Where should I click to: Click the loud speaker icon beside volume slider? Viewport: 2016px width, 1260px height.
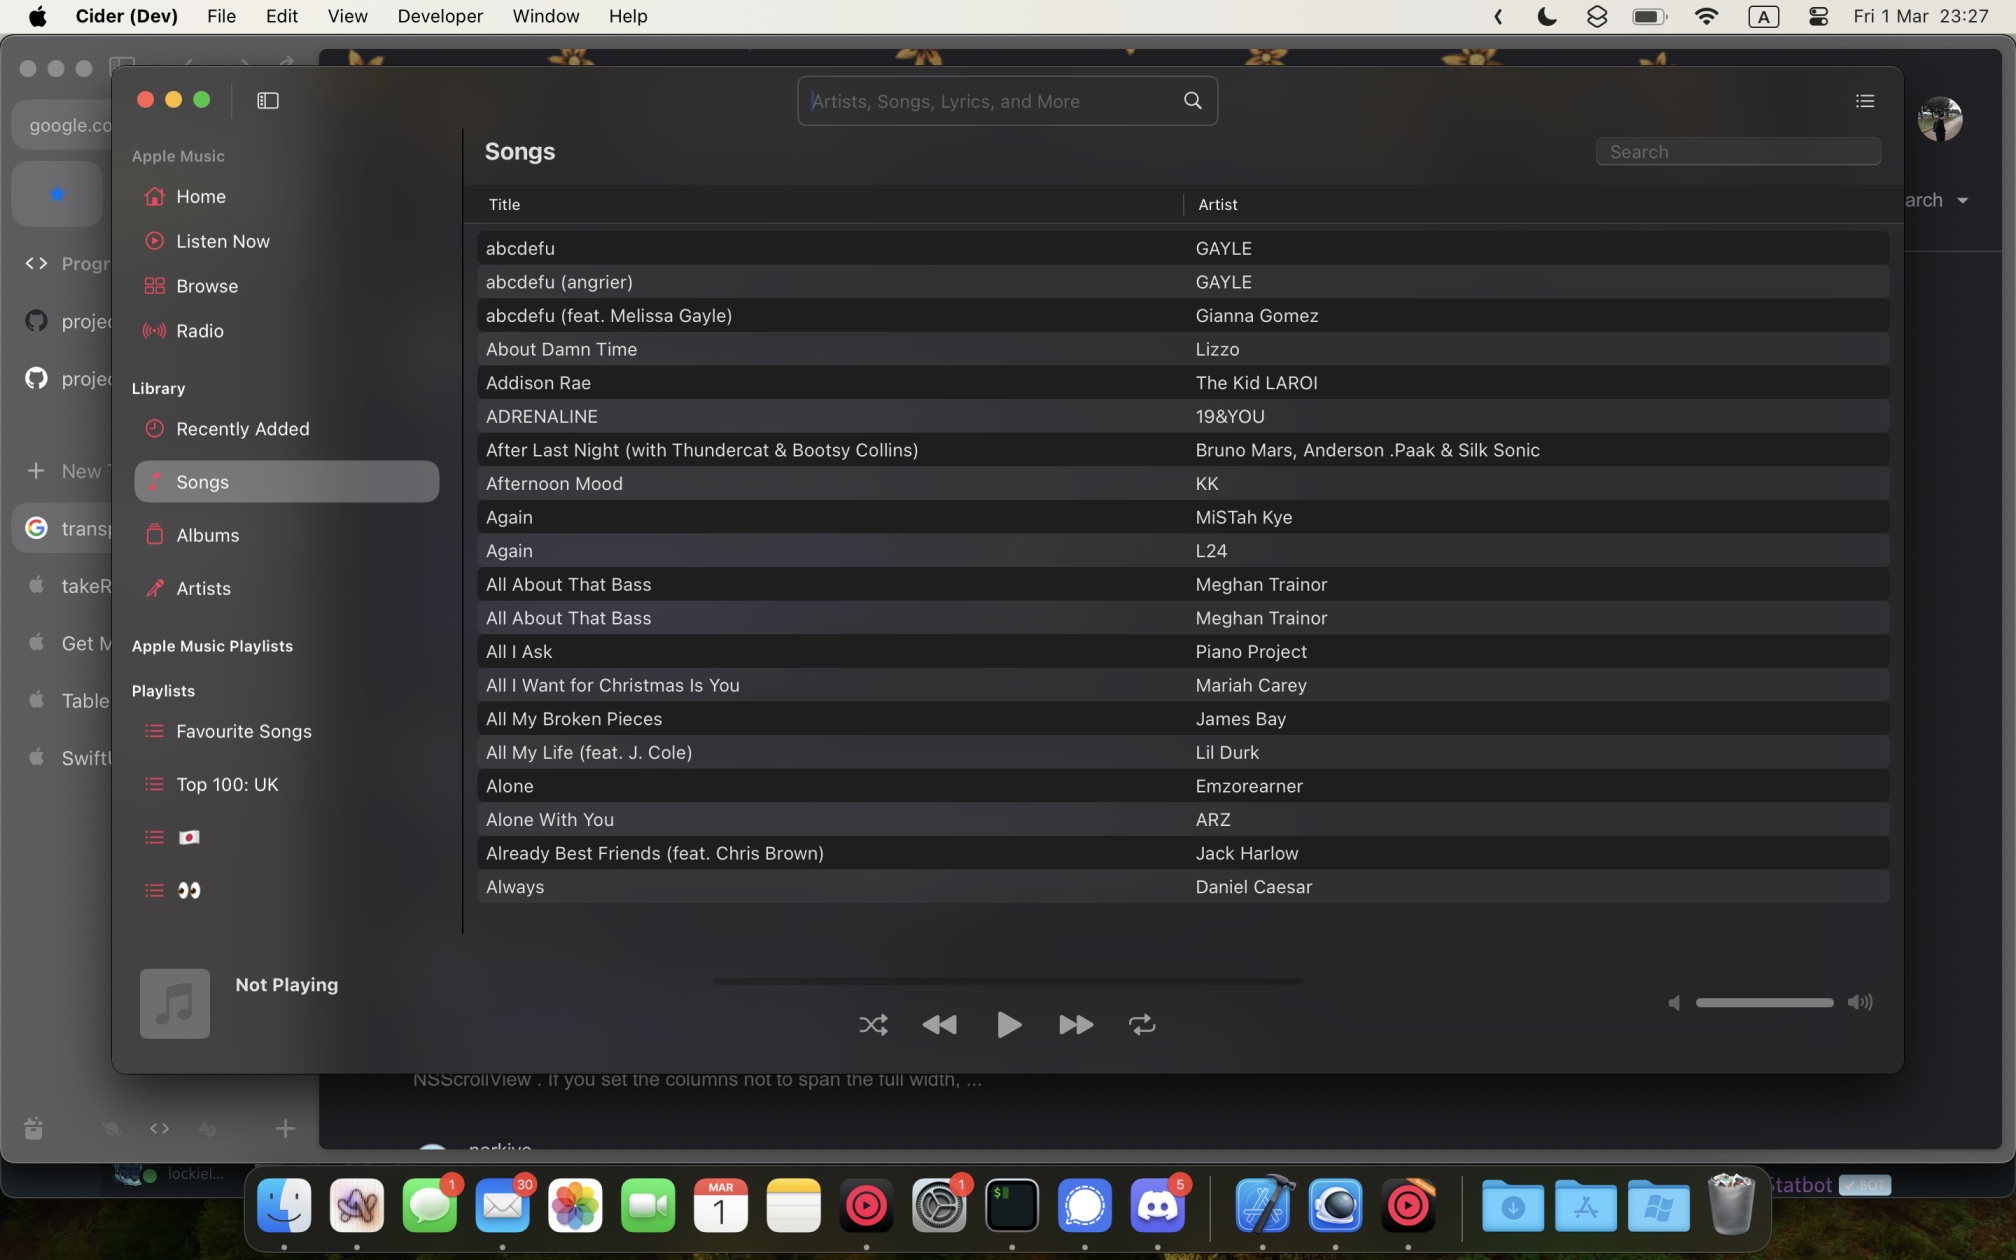(1860, 1003)
